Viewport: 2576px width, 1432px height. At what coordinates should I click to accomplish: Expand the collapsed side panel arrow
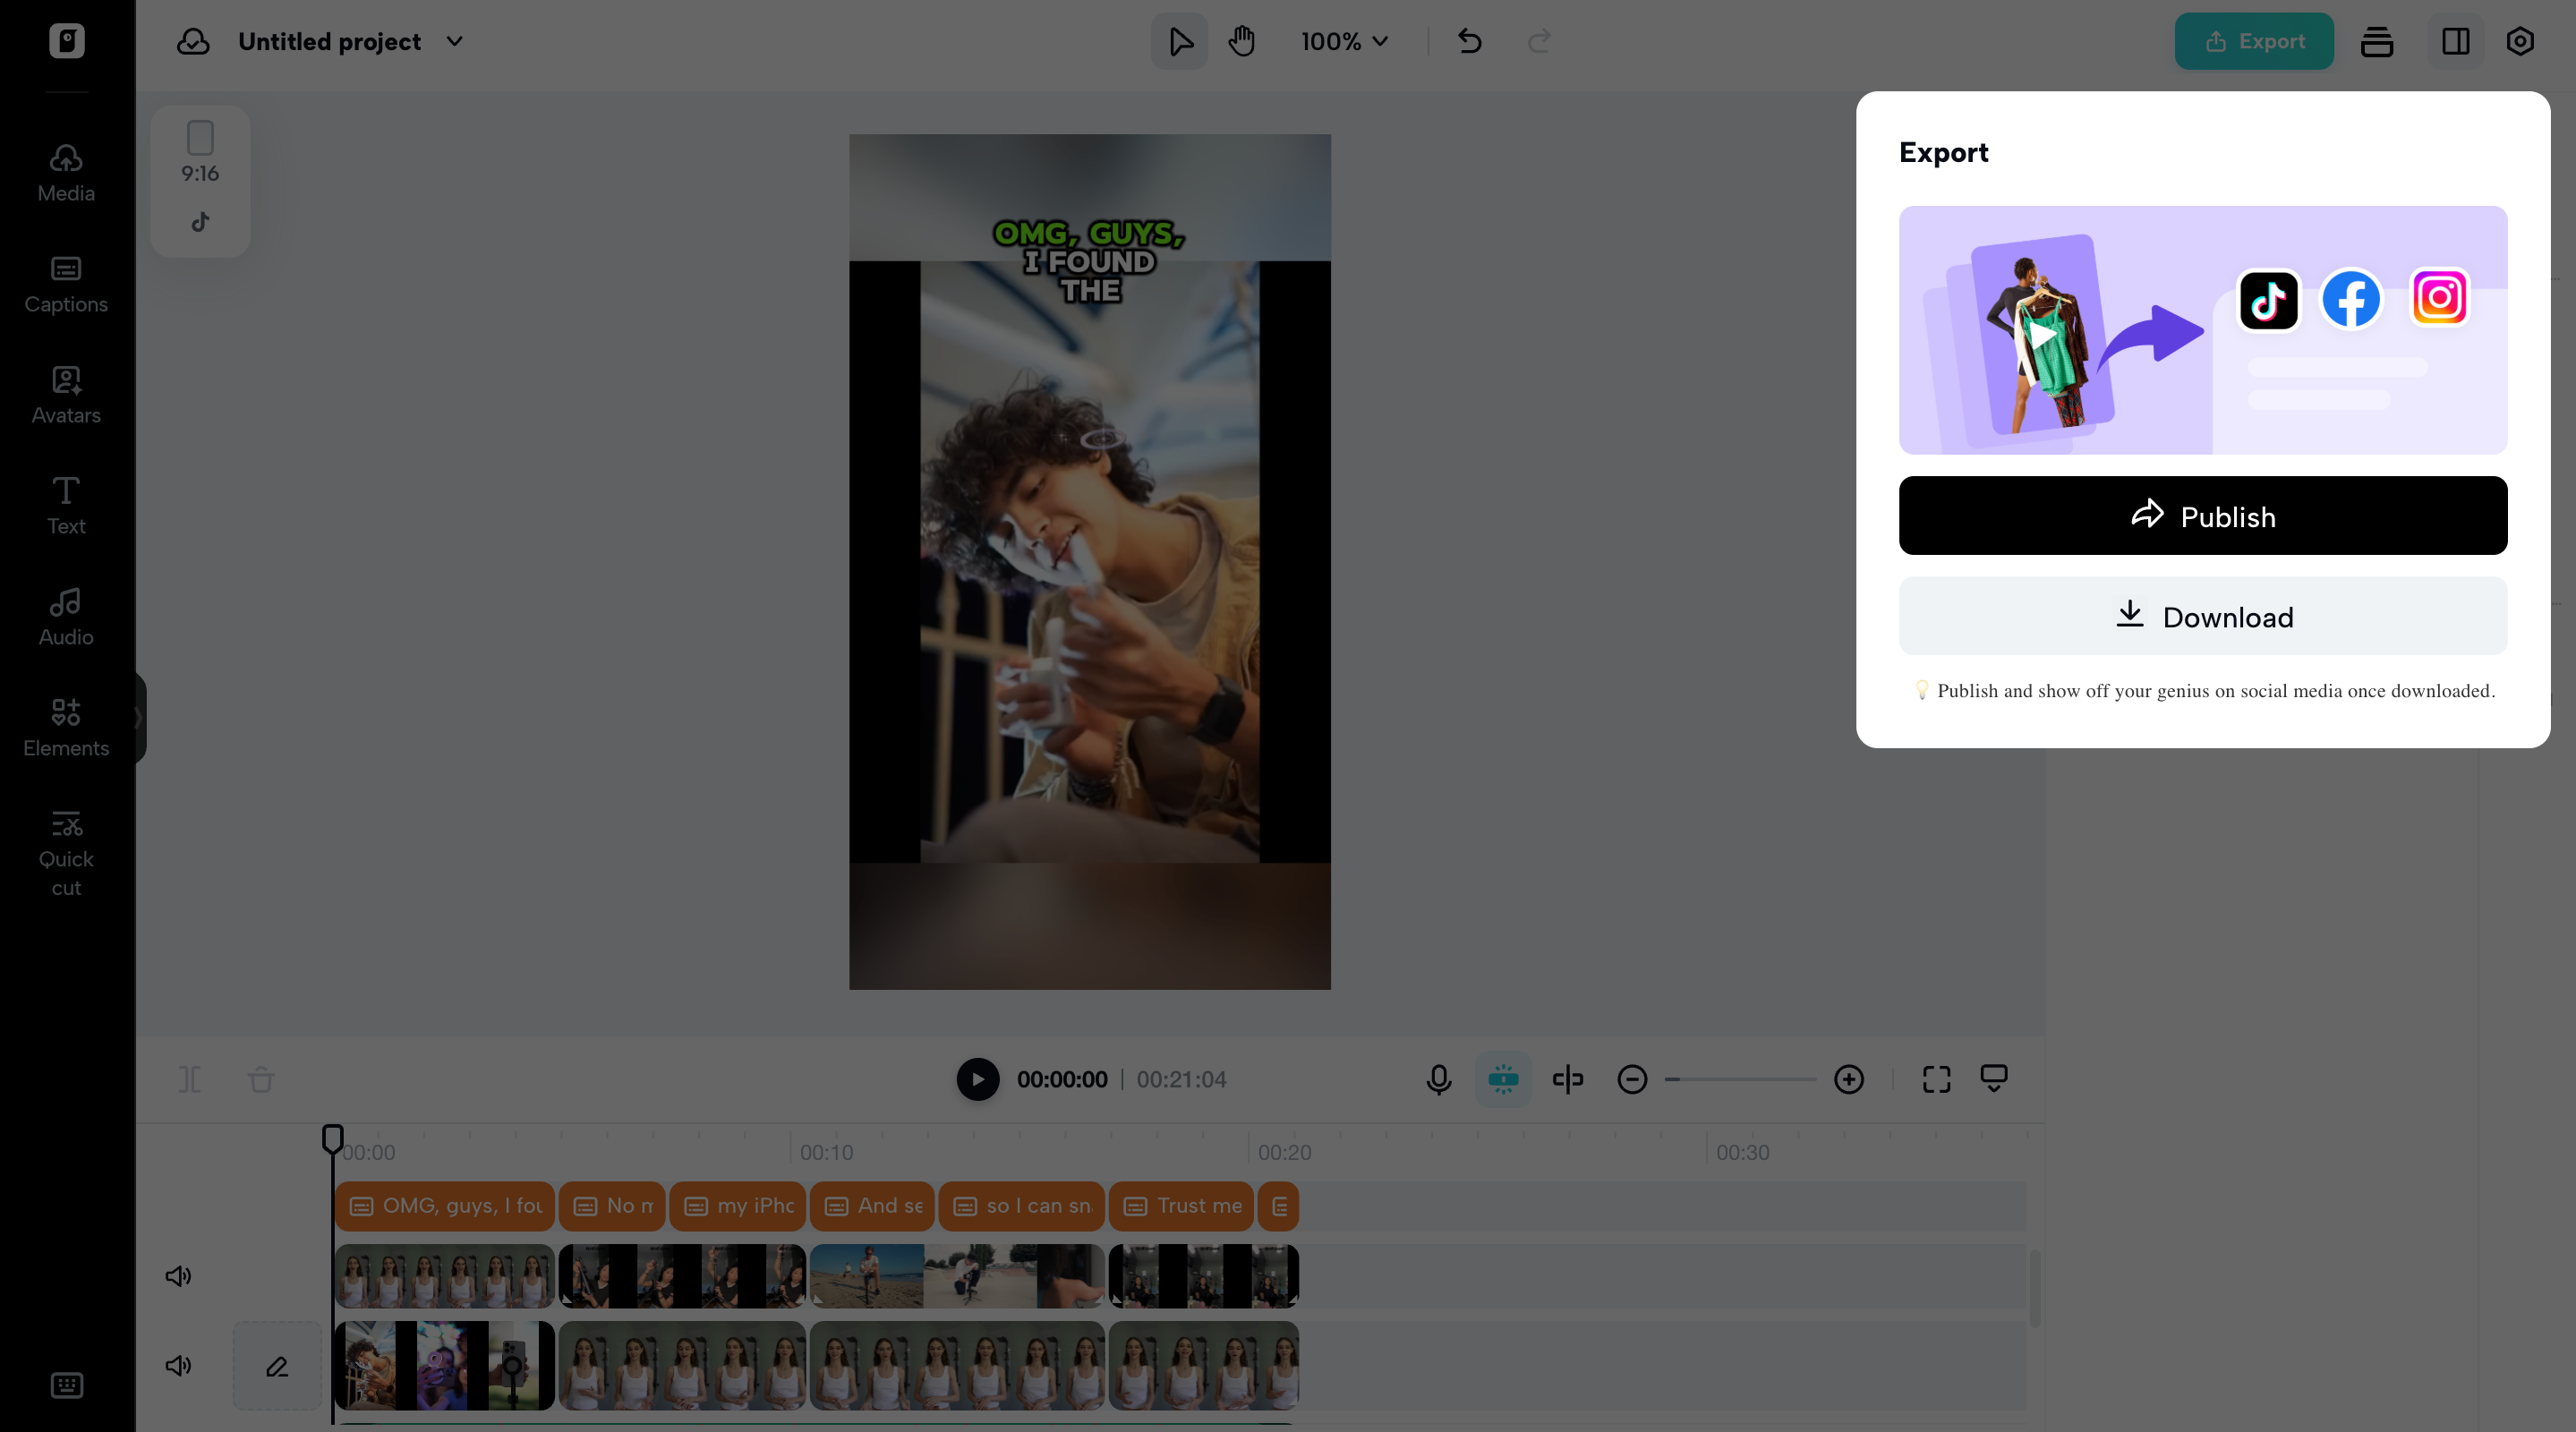coord(138,717)
